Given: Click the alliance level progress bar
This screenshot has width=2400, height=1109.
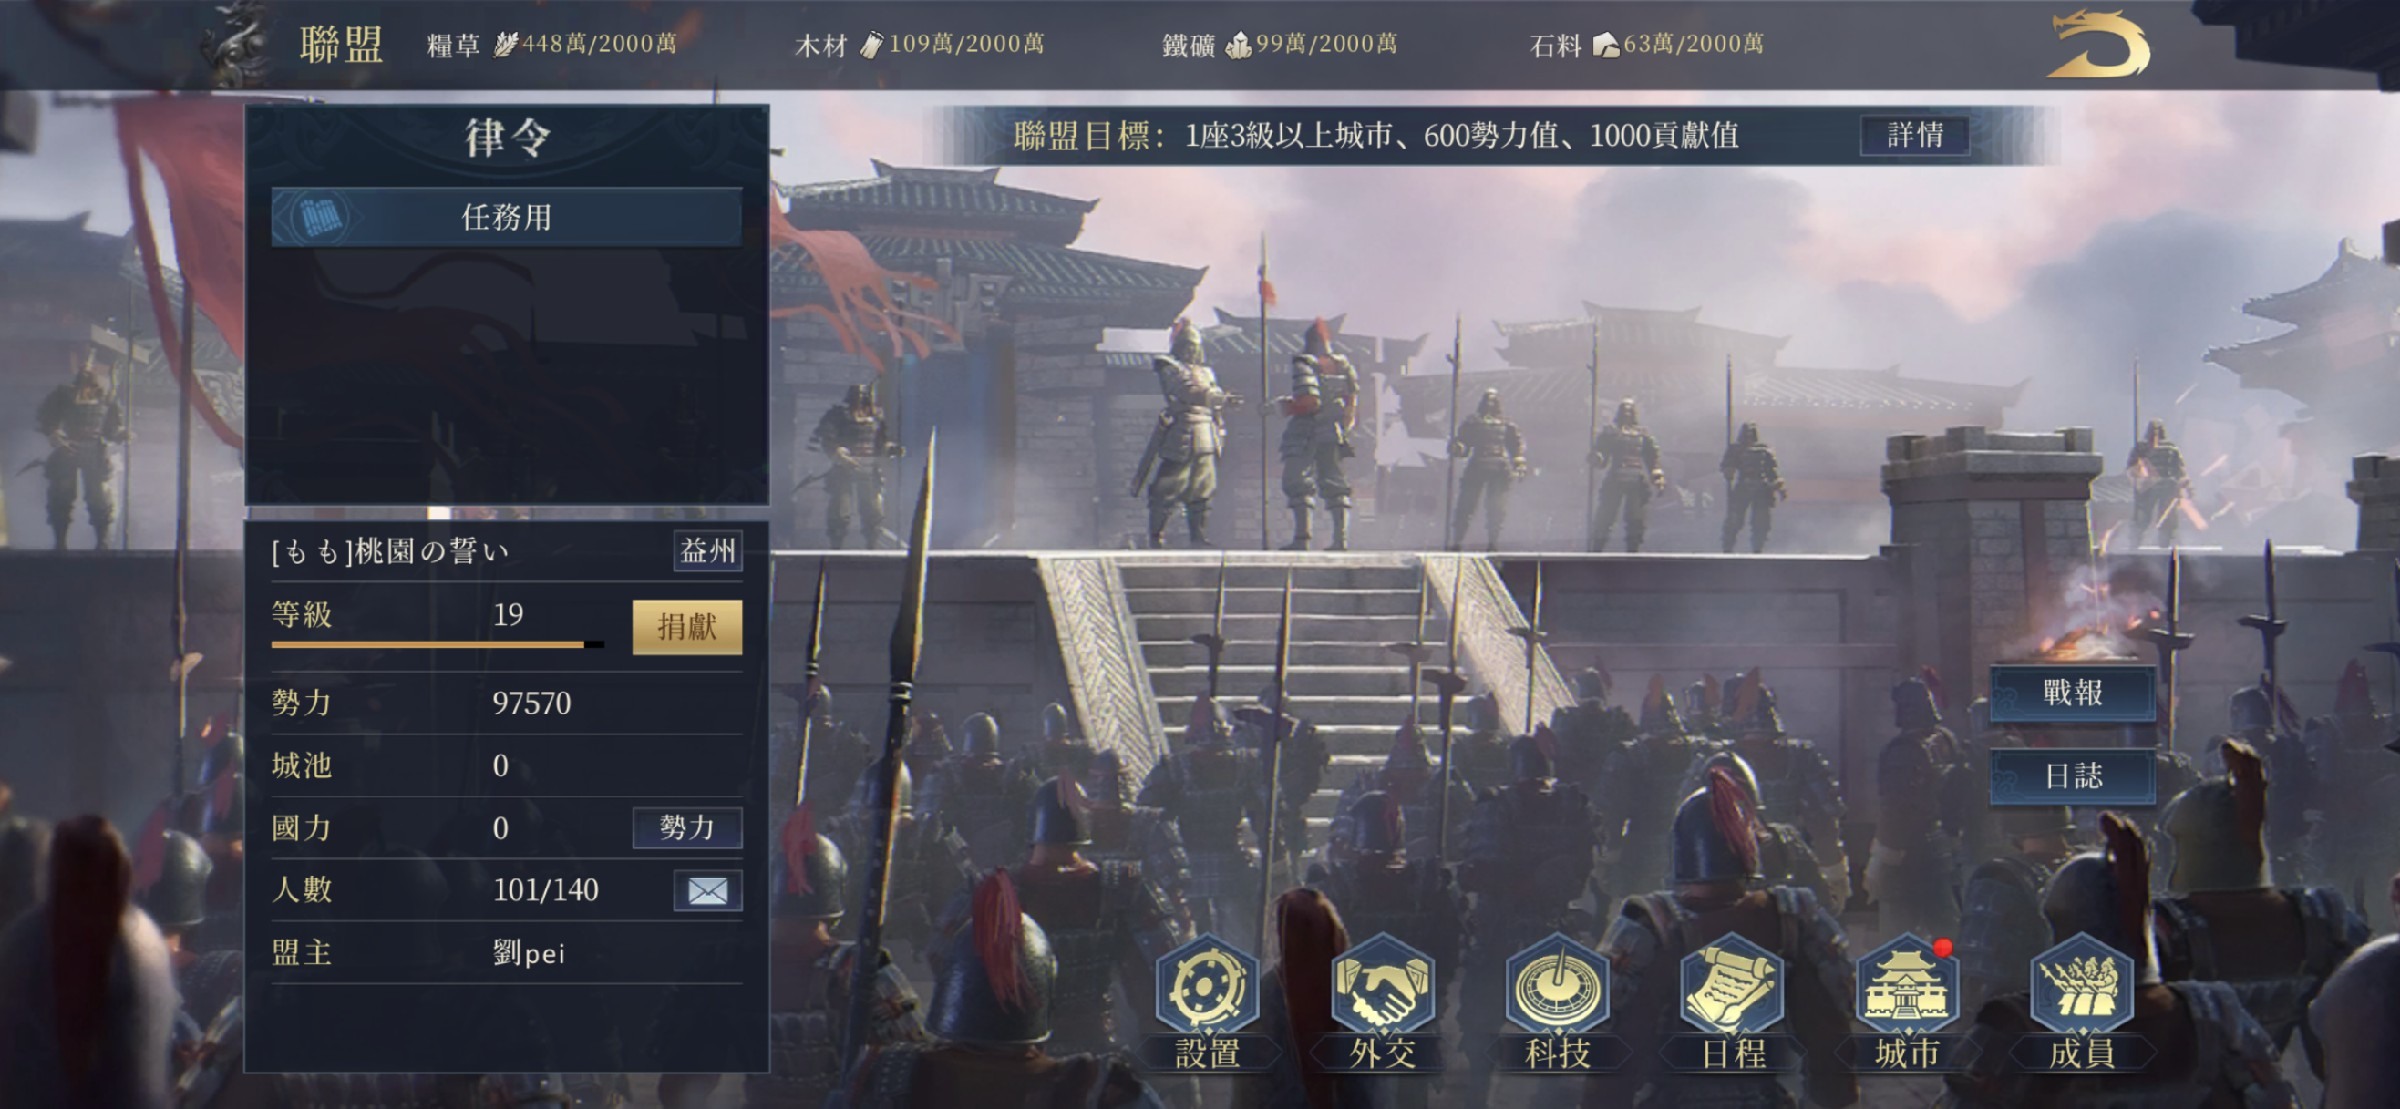Looking at the screenshot, I should (438, 645).
